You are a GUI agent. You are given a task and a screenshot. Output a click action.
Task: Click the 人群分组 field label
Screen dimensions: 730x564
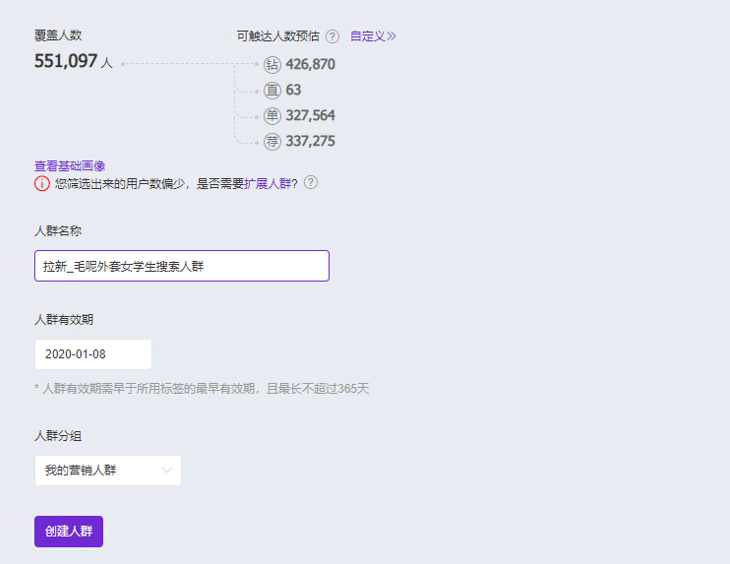pyautogui.click(x=58, y=436)
